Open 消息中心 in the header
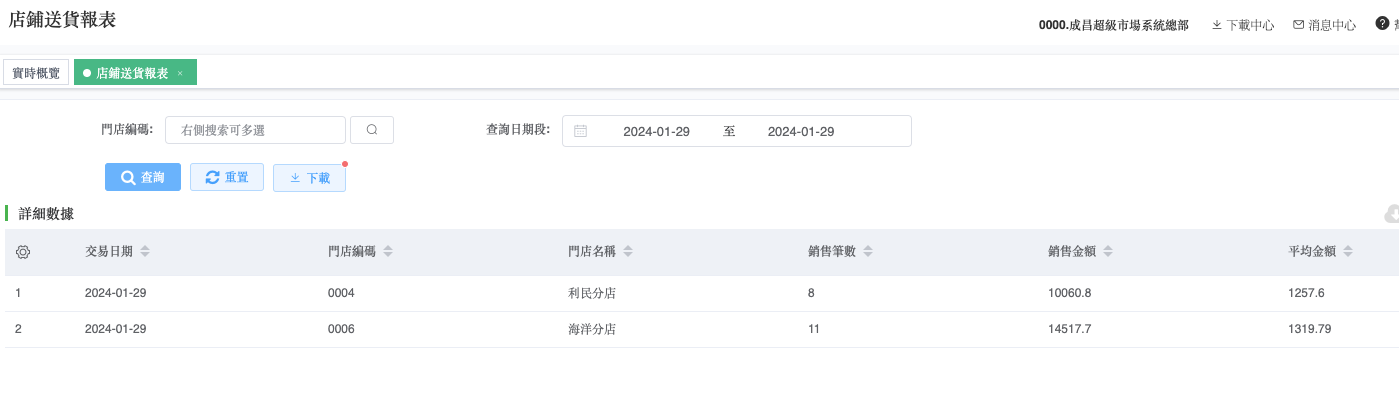 pyautogui.click(x=1324, y=25)
